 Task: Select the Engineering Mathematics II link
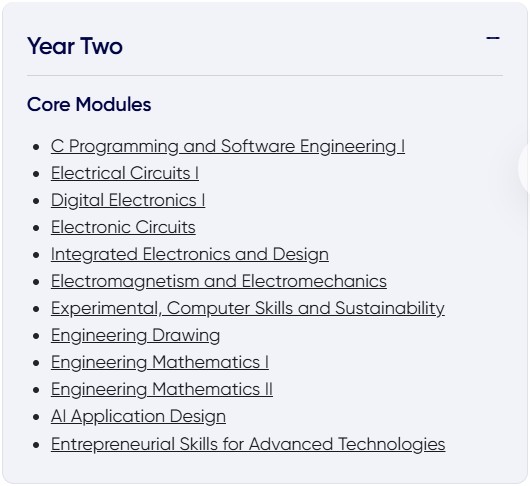point(162,389)
